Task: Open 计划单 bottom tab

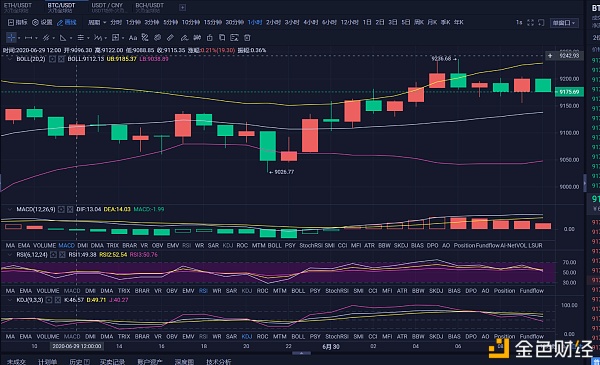Action: 47,362
